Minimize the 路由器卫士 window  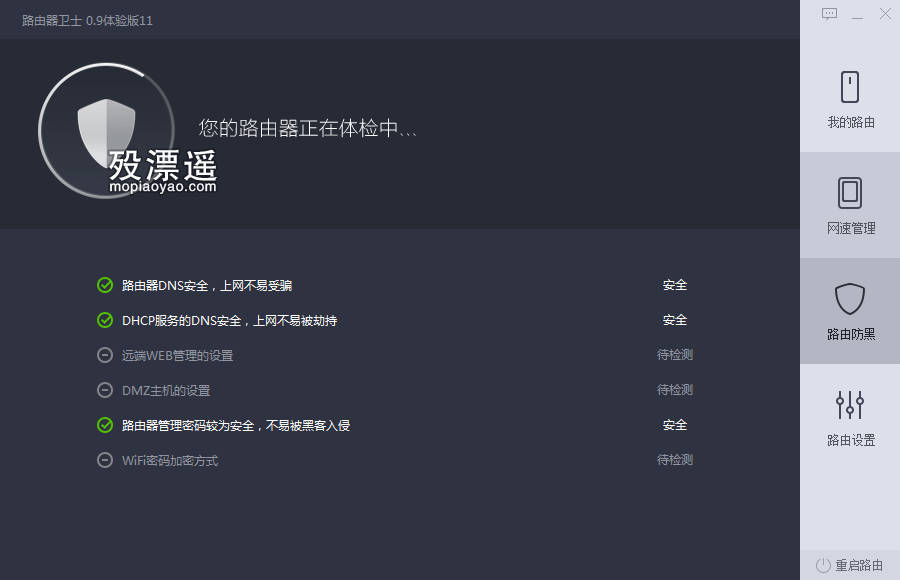[858, 17]
